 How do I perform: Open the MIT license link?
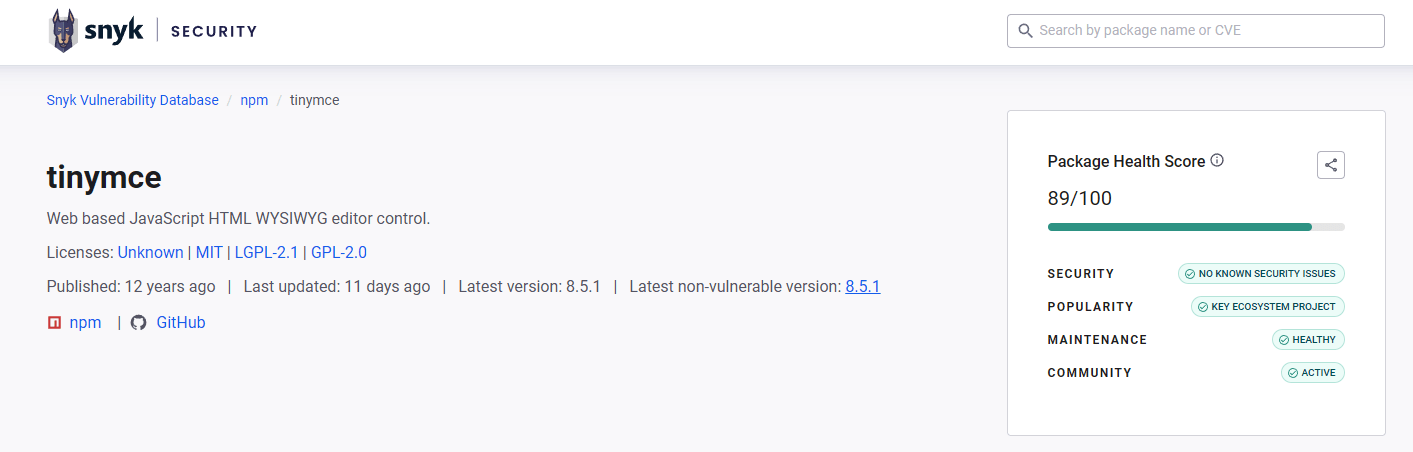point(208,252)
